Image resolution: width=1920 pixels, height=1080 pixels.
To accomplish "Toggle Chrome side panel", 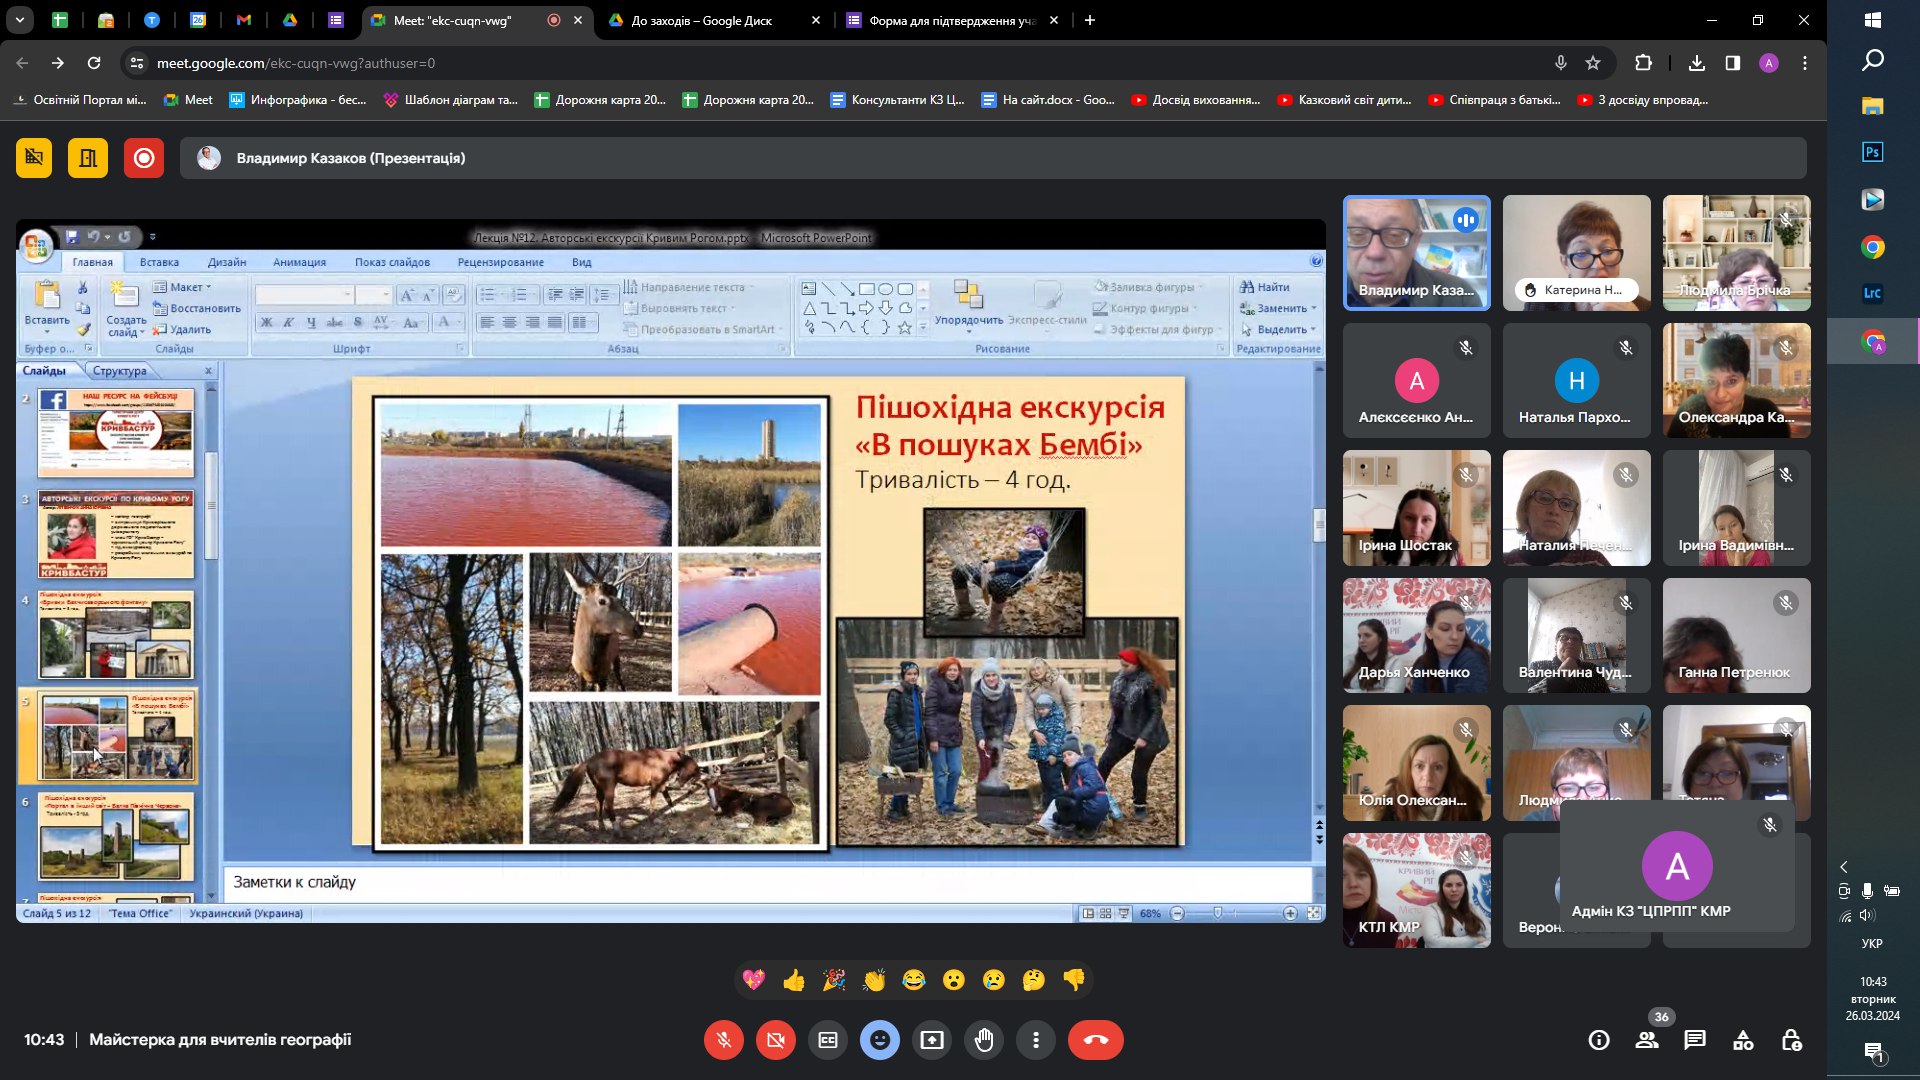I will [1733, 63].
